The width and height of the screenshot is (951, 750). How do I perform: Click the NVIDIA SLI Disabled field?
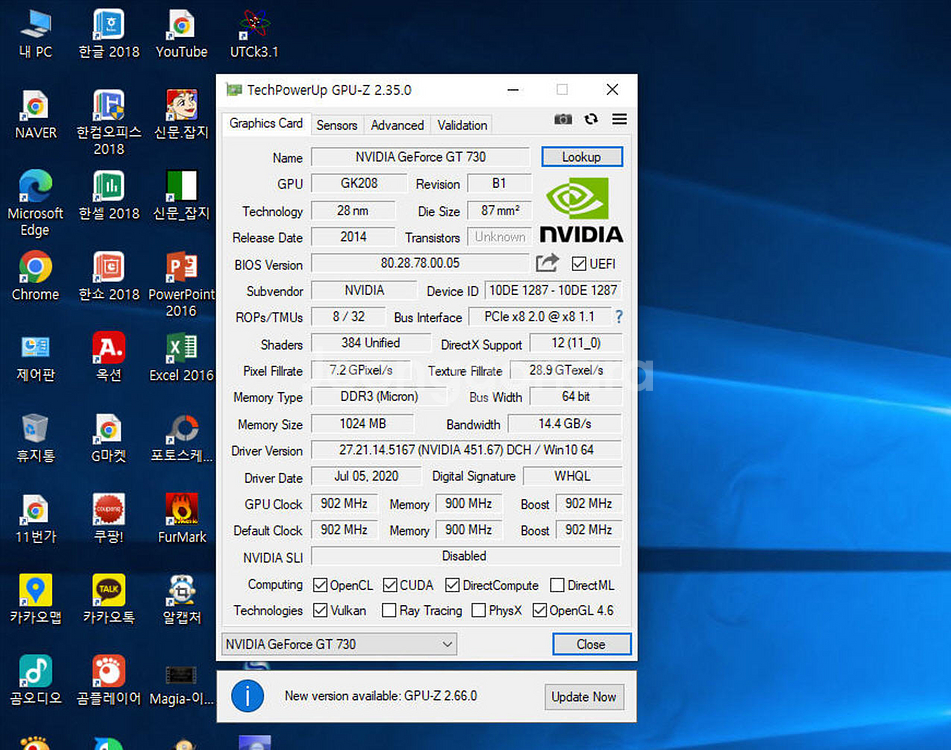coord(466,556)
